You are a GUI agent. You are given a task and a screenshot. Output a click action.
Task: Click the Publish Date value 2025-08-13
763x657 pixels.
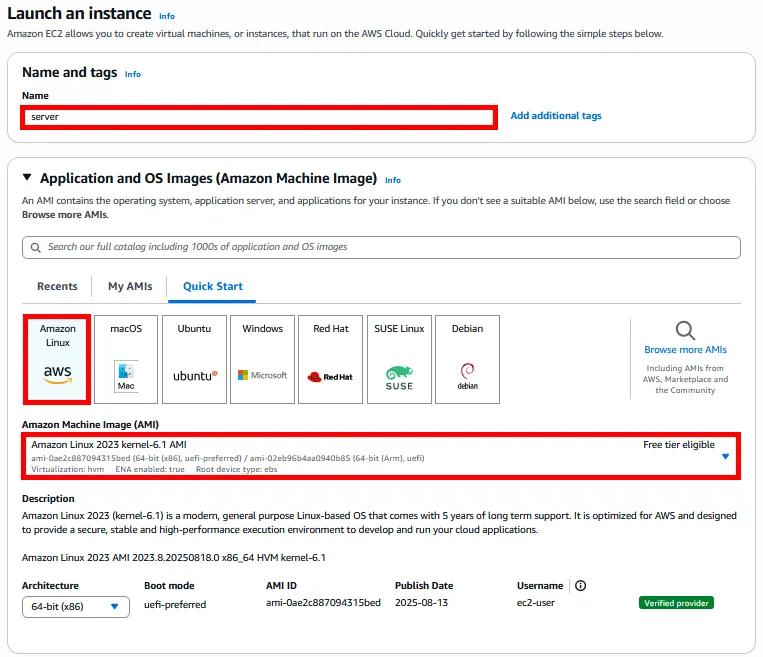tap(421, 602)
